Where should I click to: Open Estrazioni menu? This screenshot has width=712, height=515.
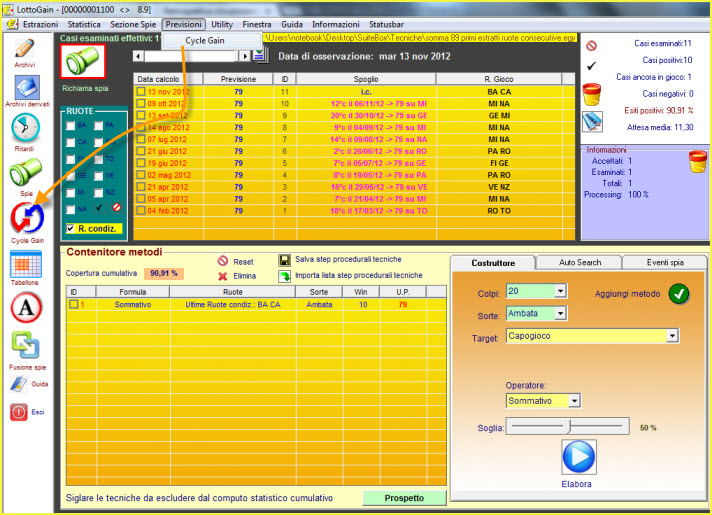coord(40,25)
